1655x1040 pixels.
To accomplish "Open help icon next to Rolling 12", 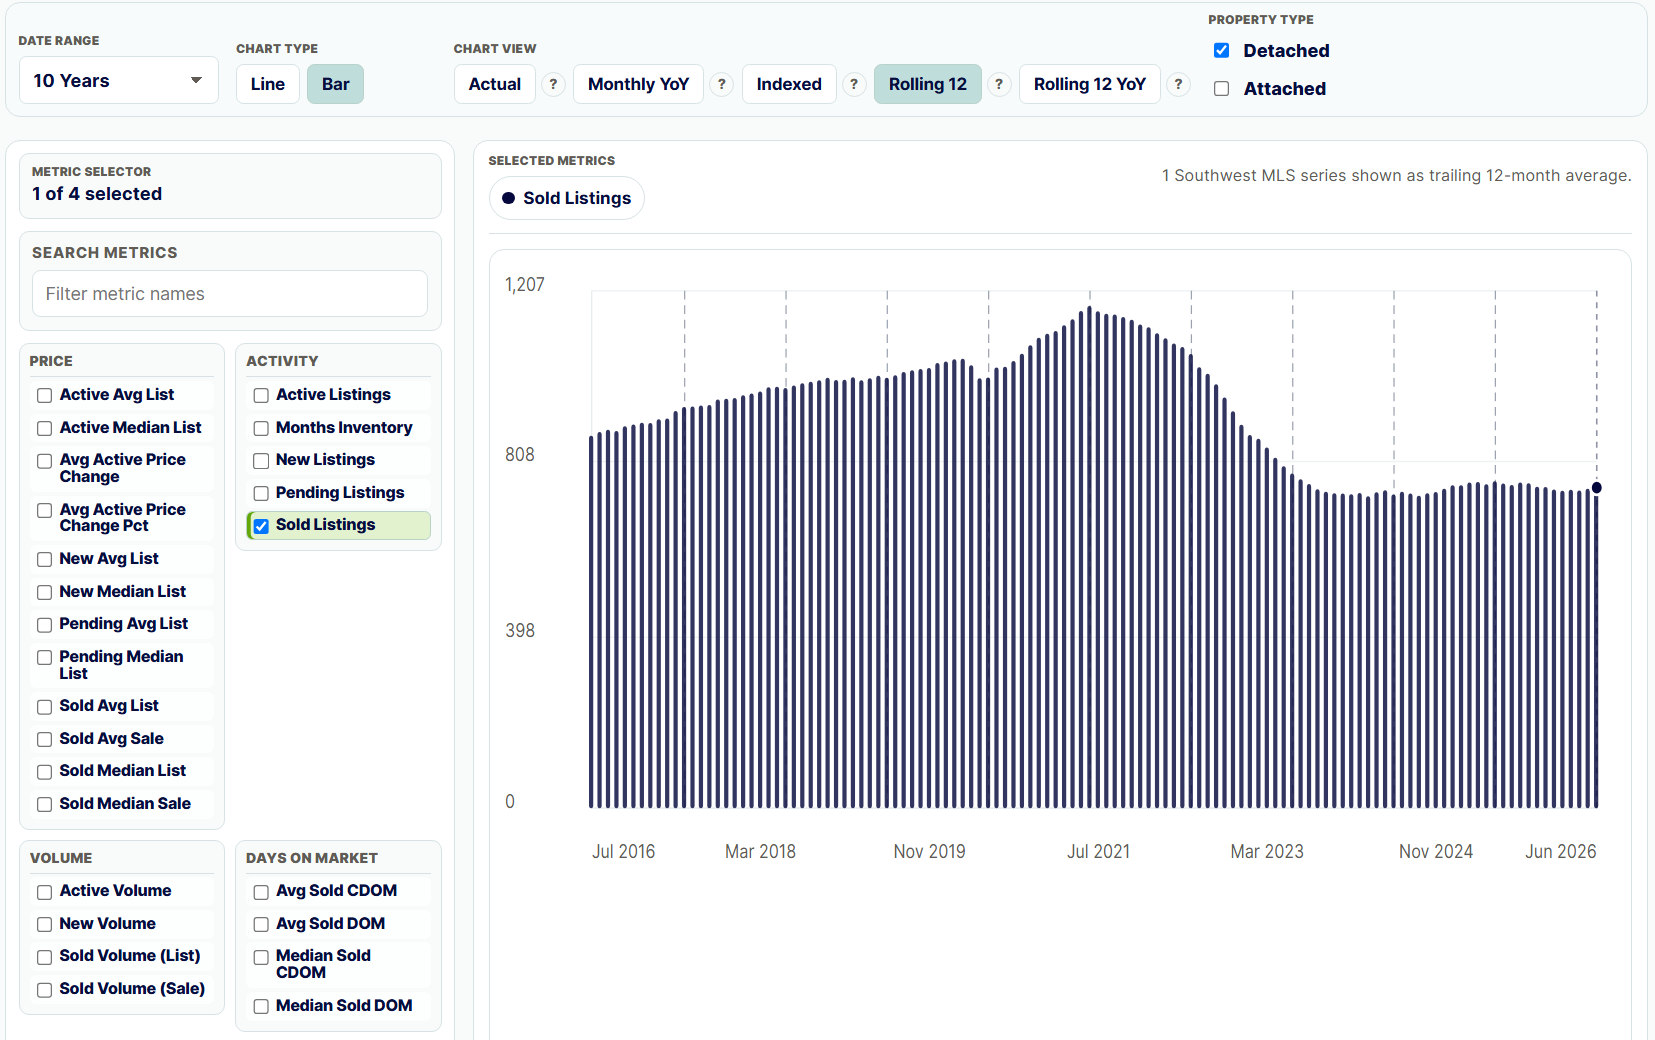I will [998, 85].
